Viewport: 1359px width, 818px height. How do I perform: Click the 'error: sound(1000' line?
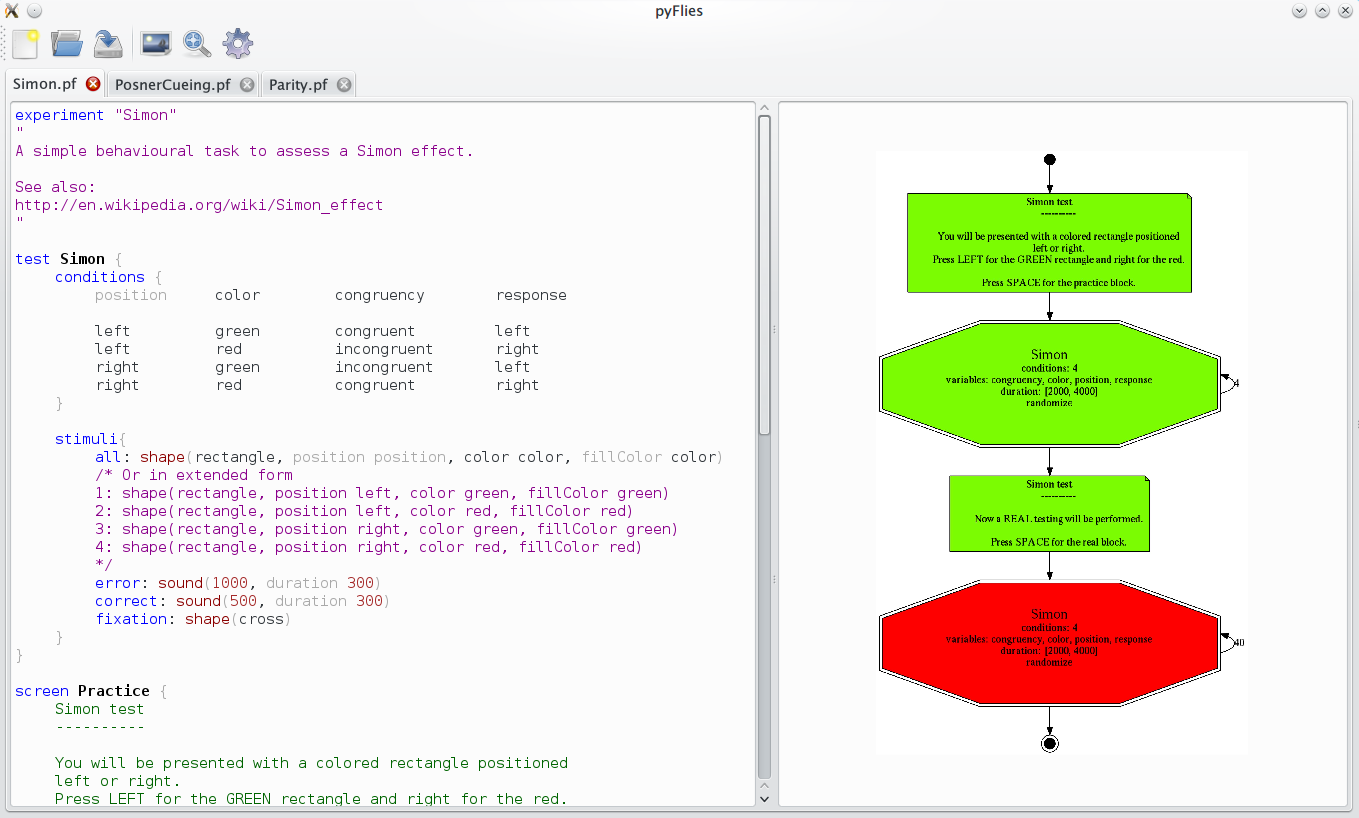[238, 583]
